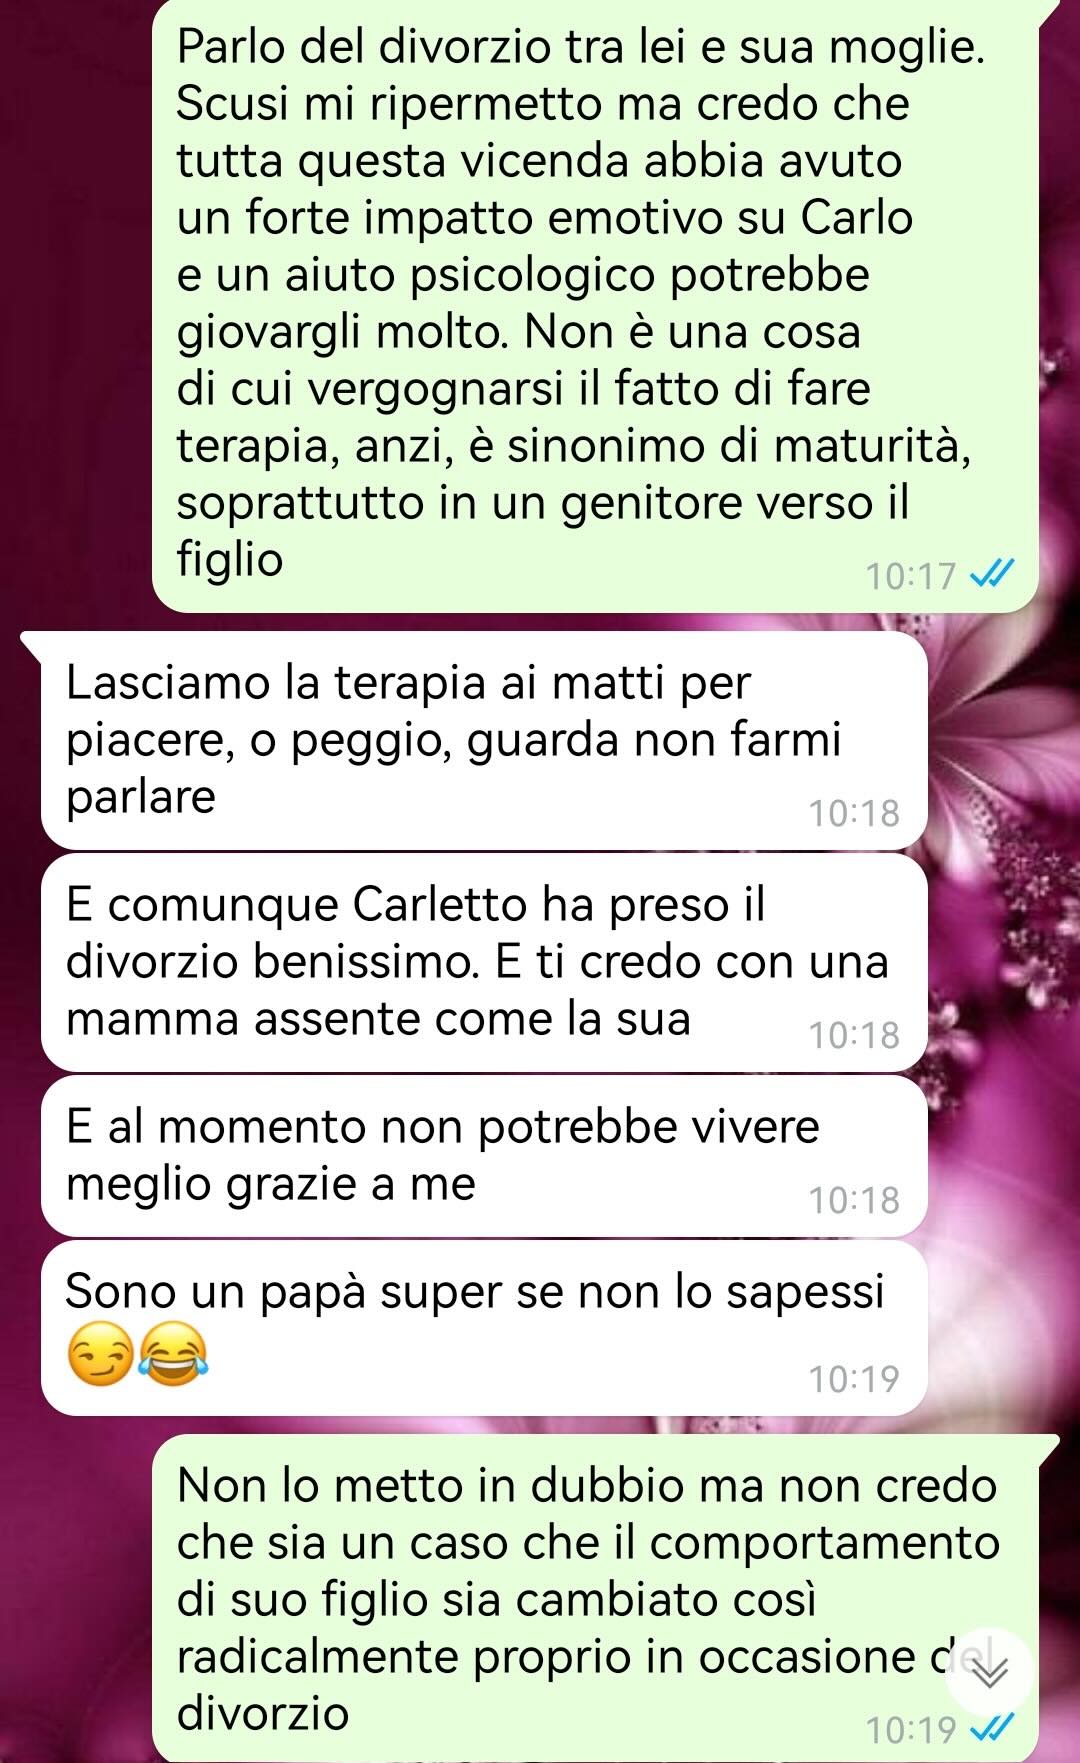The width and height of the screenshot is (1080, 1763).
Task: Tap the laughing tears emoji
Action: (x=172, y=1355)
